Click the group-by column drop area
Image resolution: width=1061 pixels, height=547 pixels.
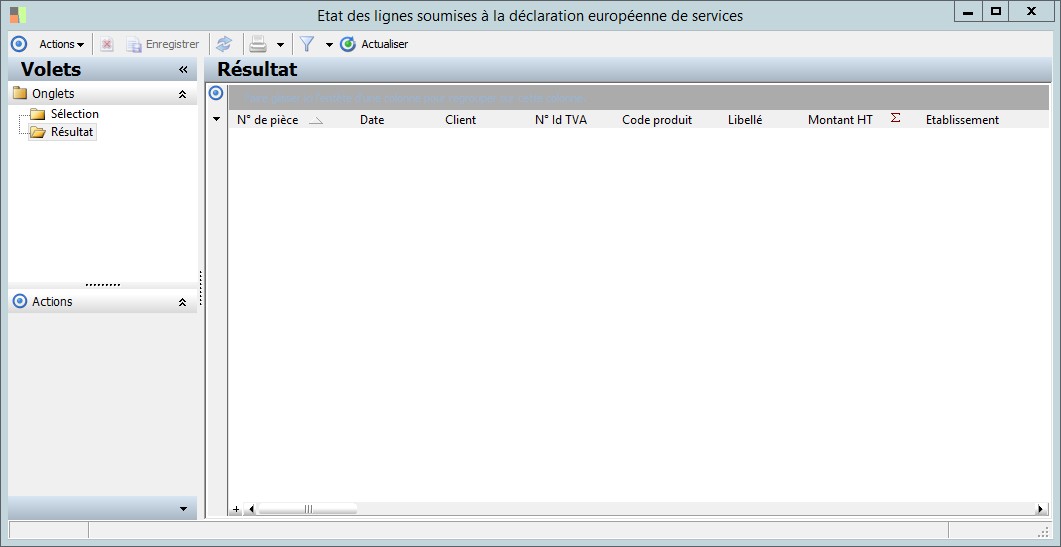pos(639,97)
